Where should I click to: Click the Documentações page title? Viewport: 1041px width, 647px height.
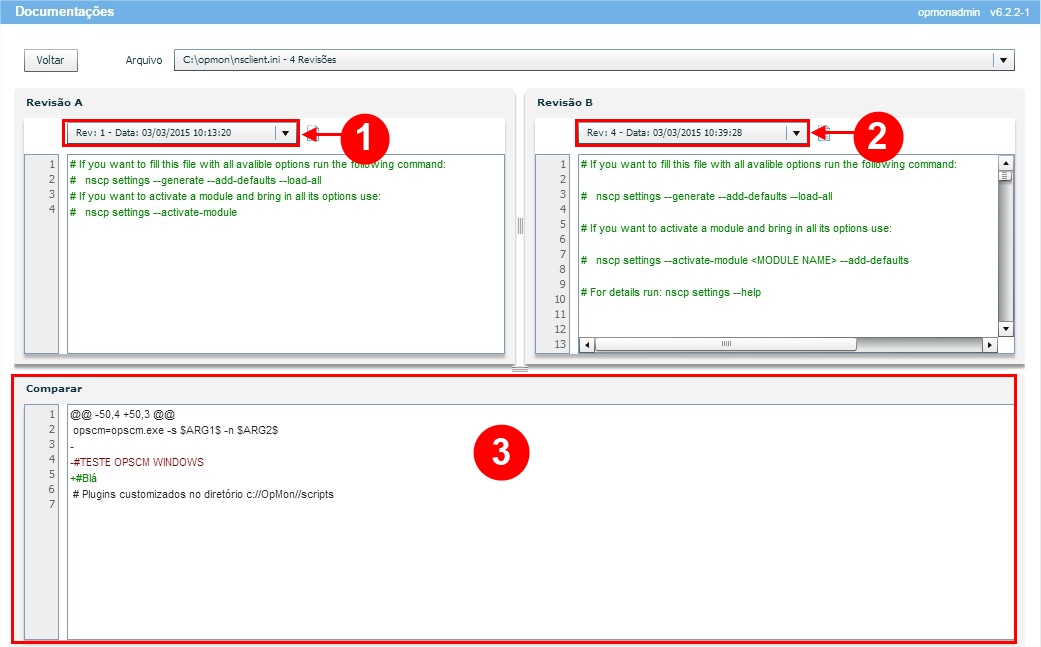click(64, 12)
